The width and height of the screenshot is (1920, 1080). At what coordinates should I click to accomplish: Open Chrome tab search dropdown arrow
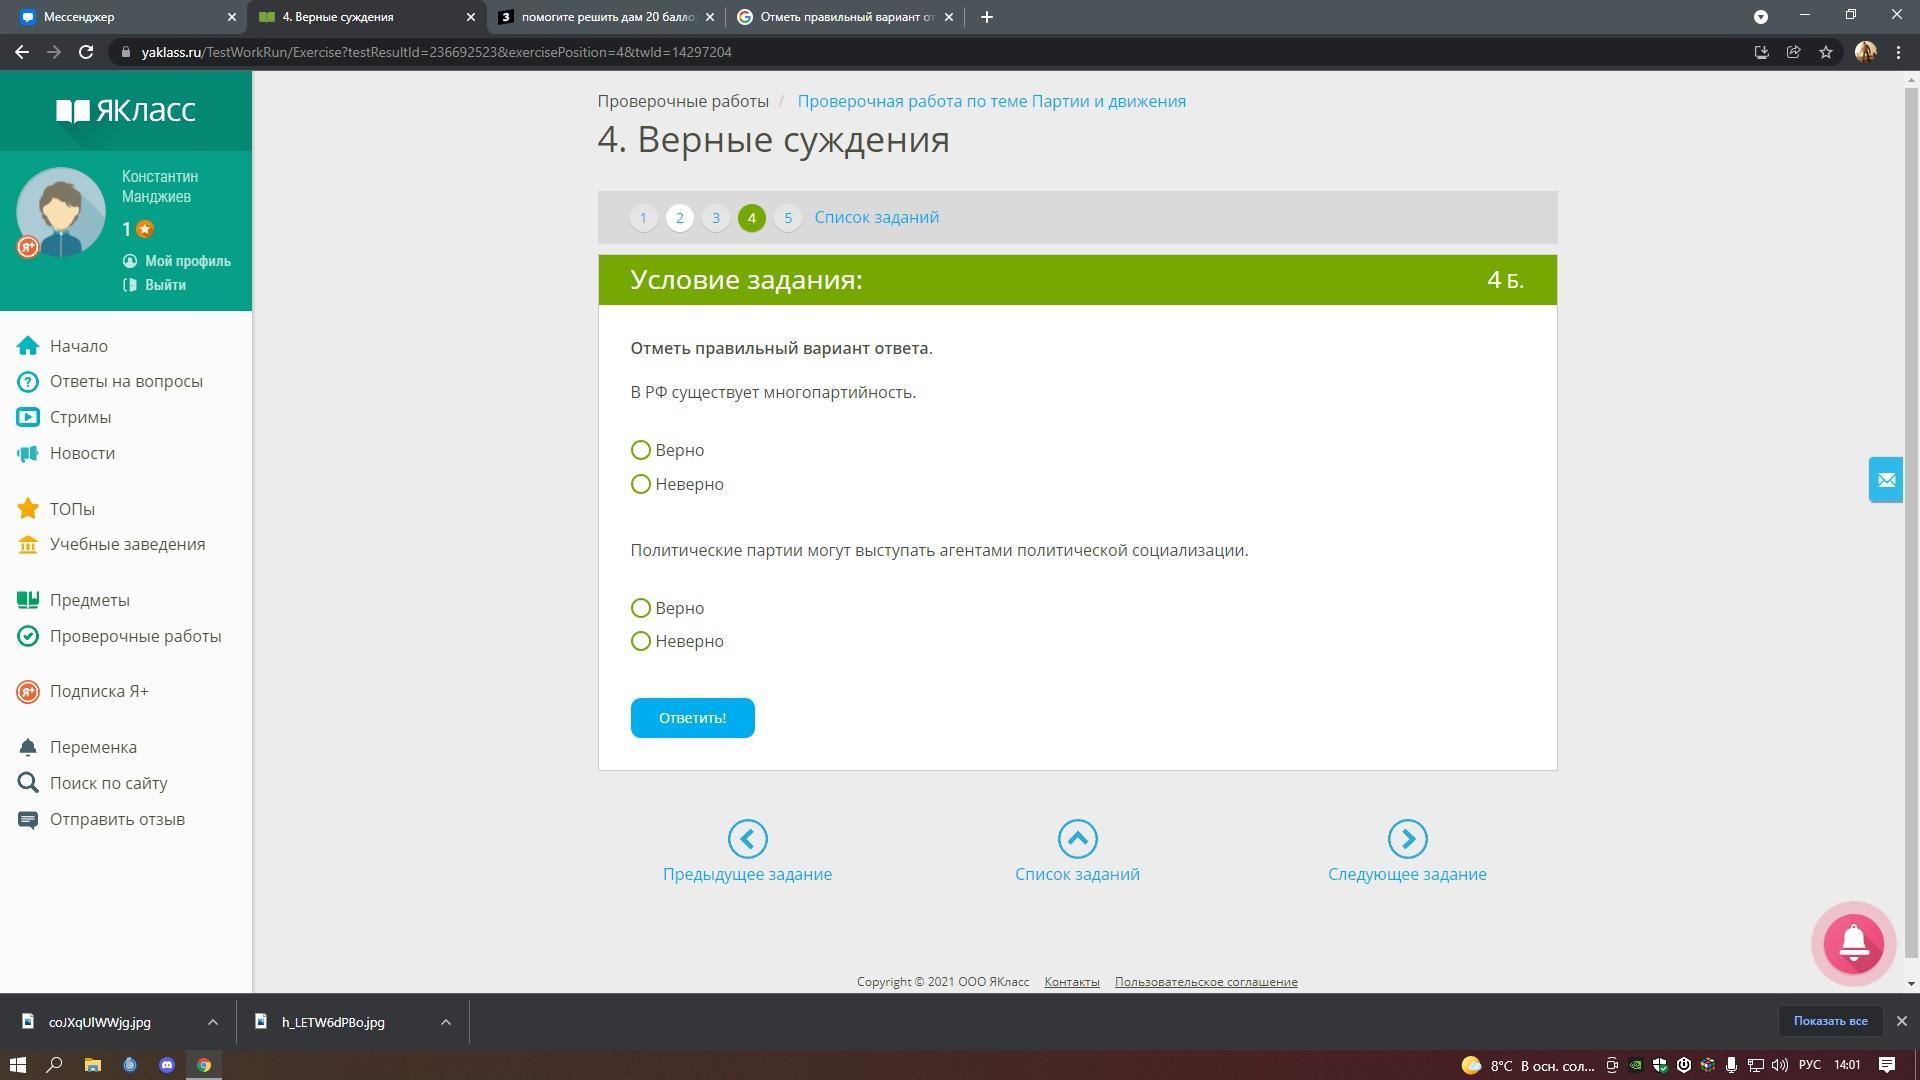click(x=1761, y=17)
